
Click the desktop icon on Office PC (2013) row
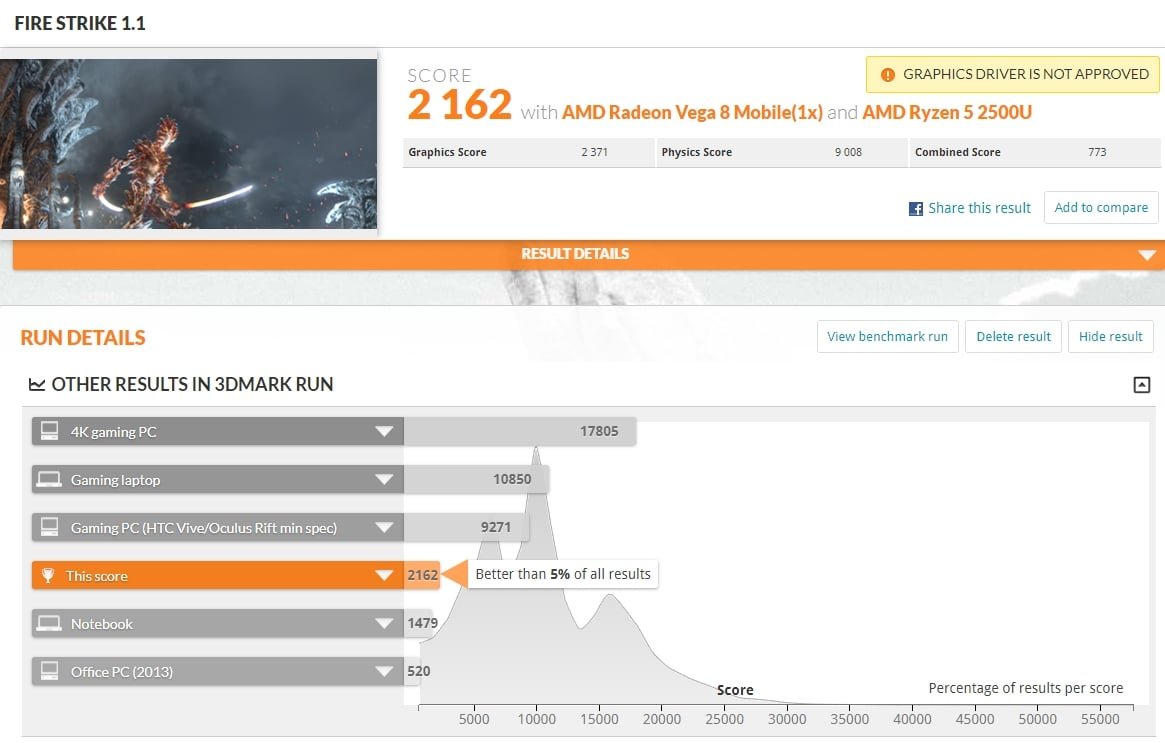[49, 671]
